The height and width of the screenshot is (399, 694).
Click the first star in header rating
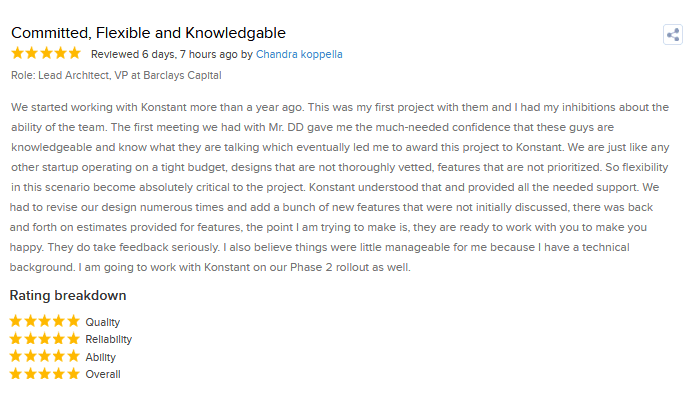tap(17, 53)
